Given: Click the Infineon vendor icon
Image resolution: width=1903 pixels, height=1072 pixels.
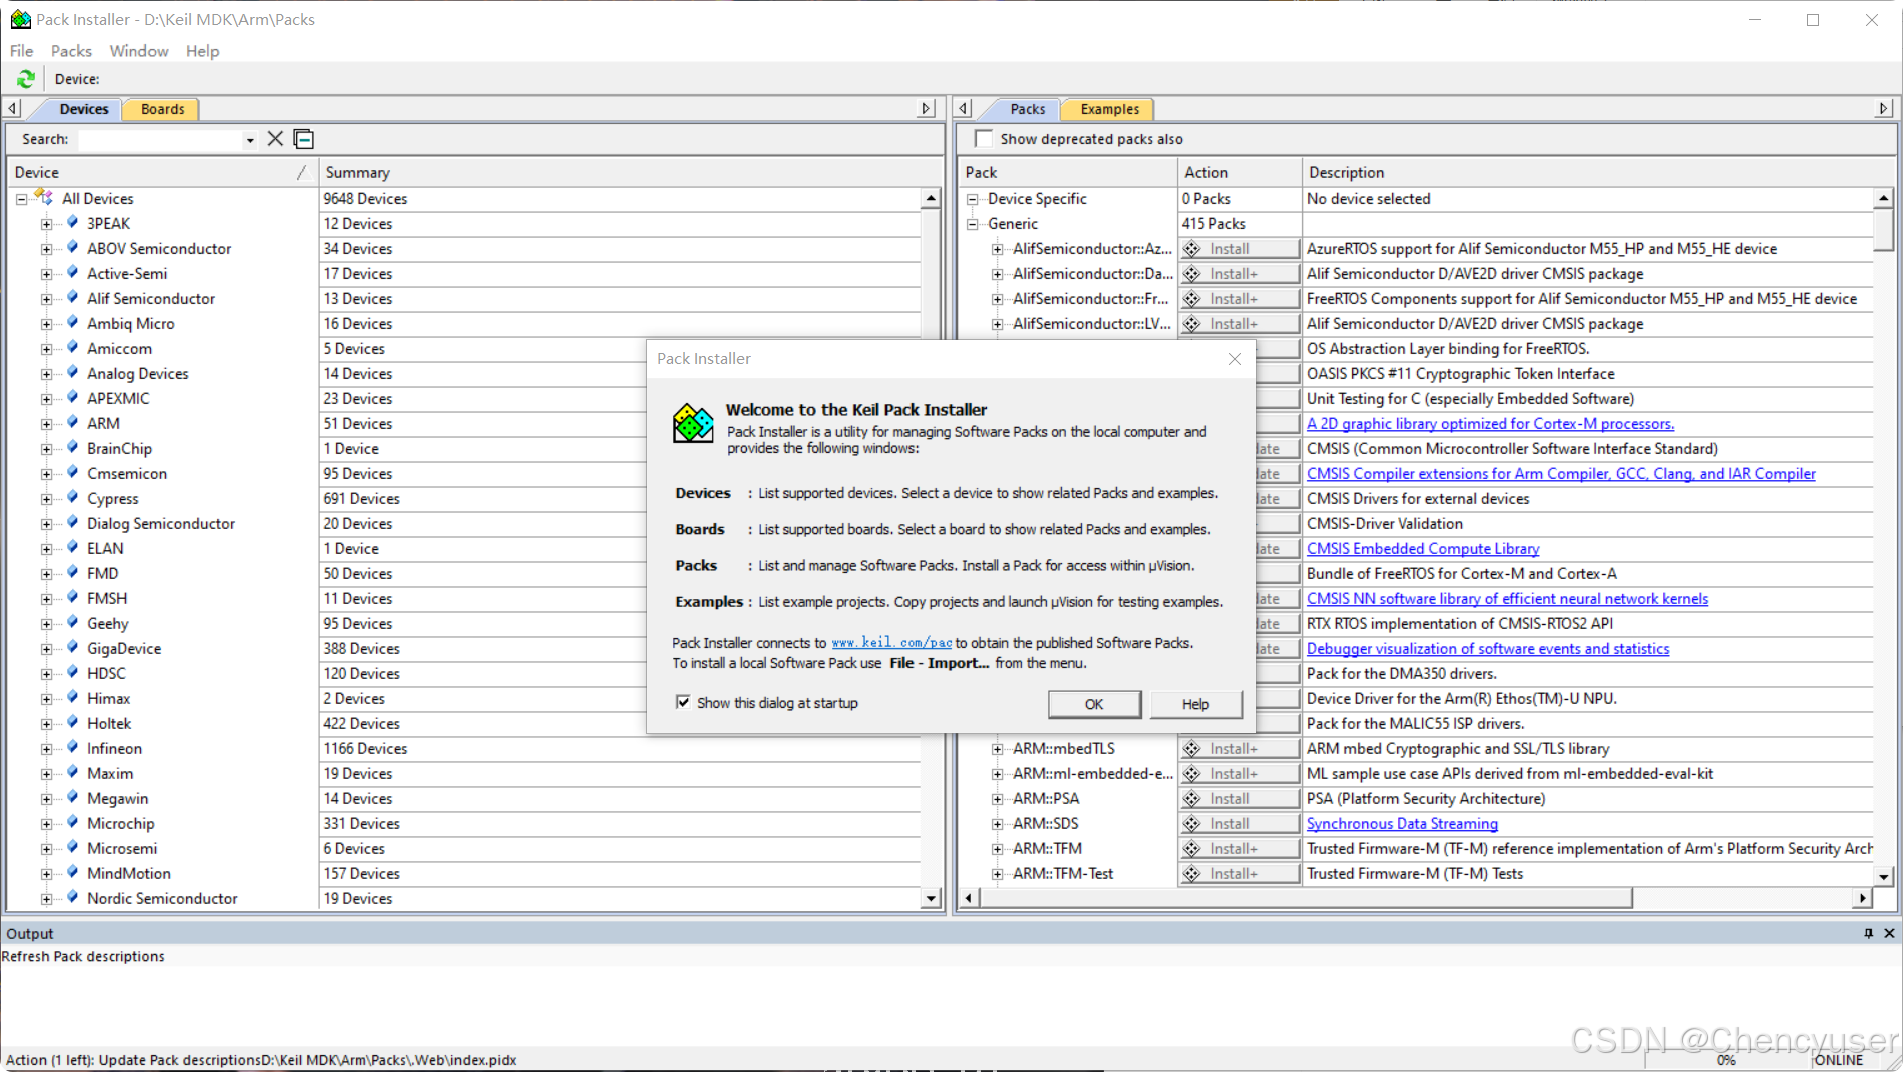Looking at the screenshot, I should (72, 748).
